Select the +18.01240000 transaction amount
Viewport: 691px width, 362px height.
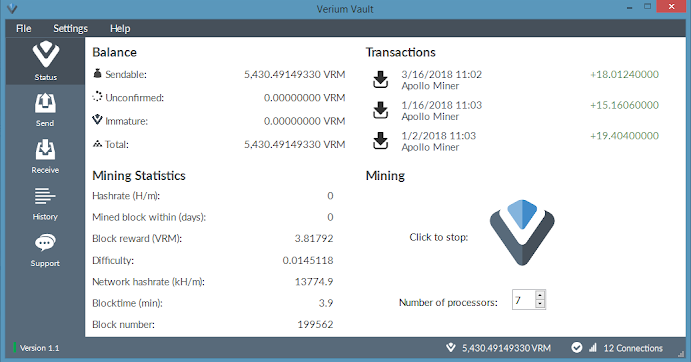point(624,74)
